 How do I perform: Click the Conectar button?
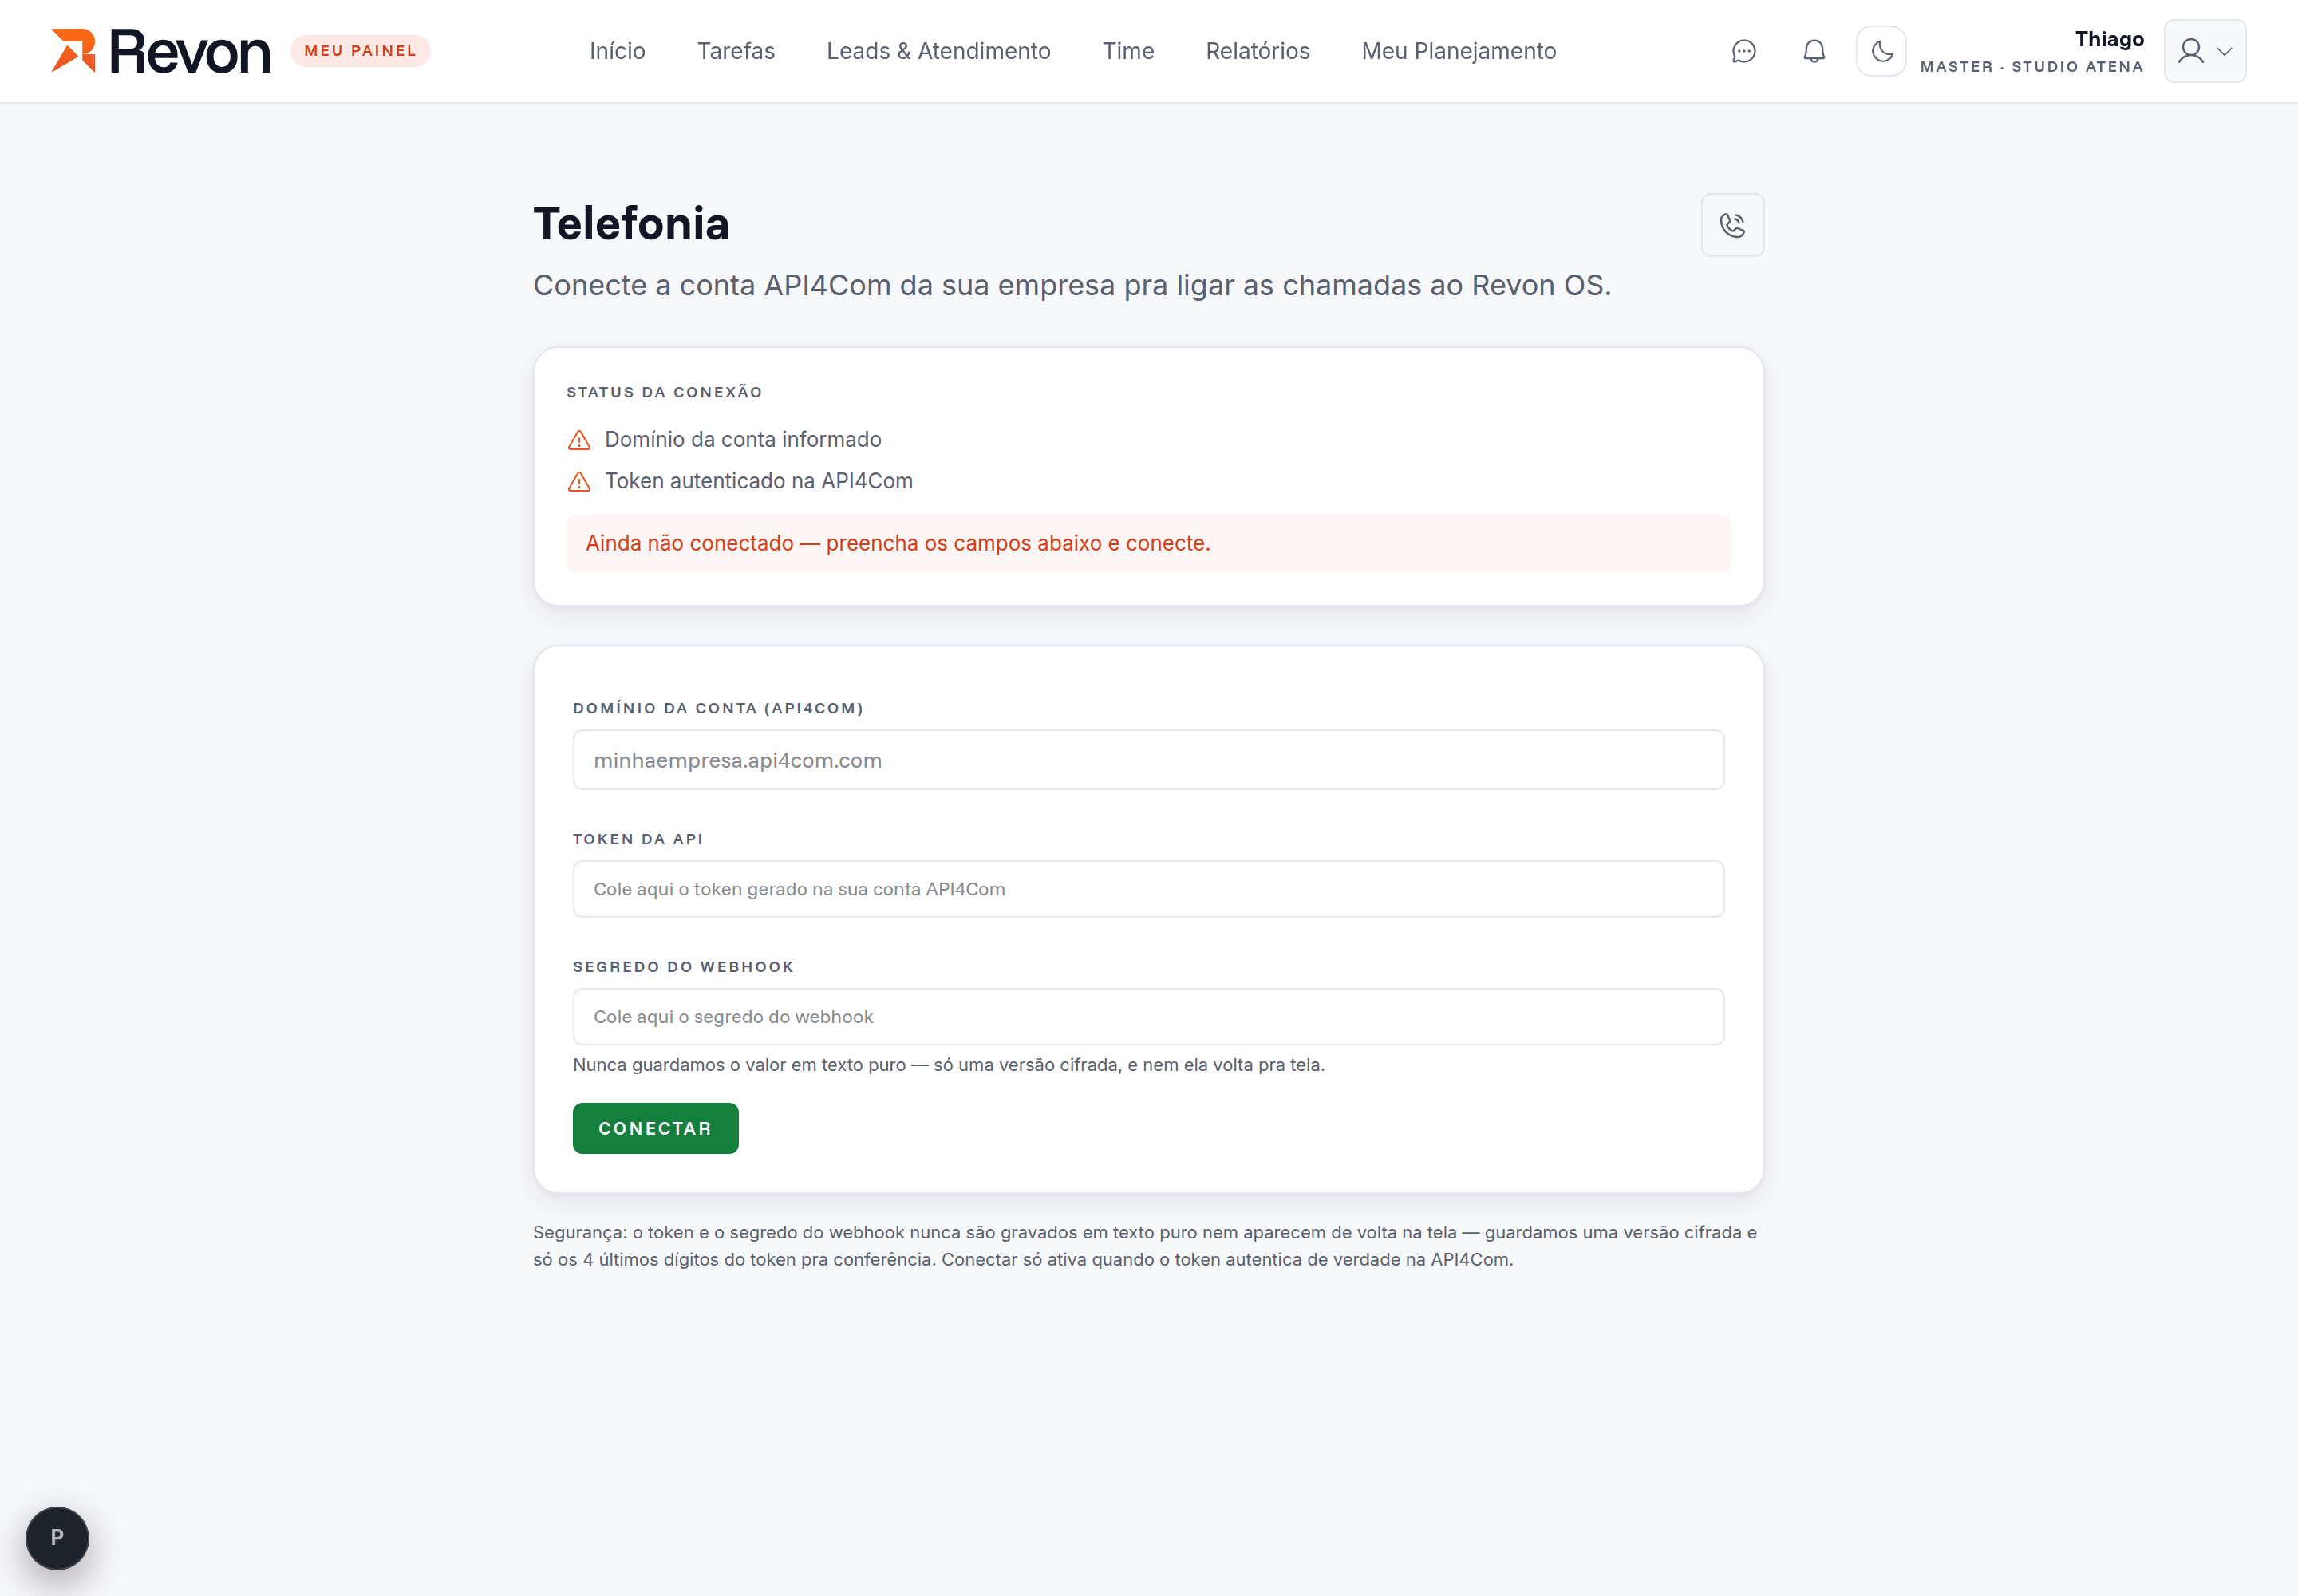(655, 1128)
